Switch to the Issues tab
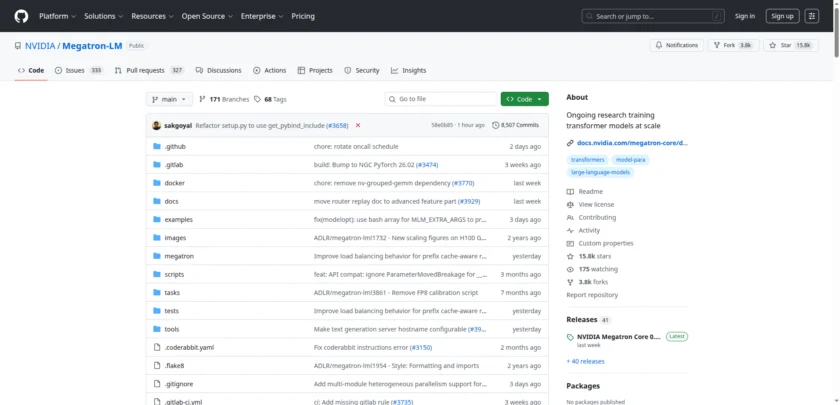This screenshot has width=840, height=405. click(x=79, y=70)
